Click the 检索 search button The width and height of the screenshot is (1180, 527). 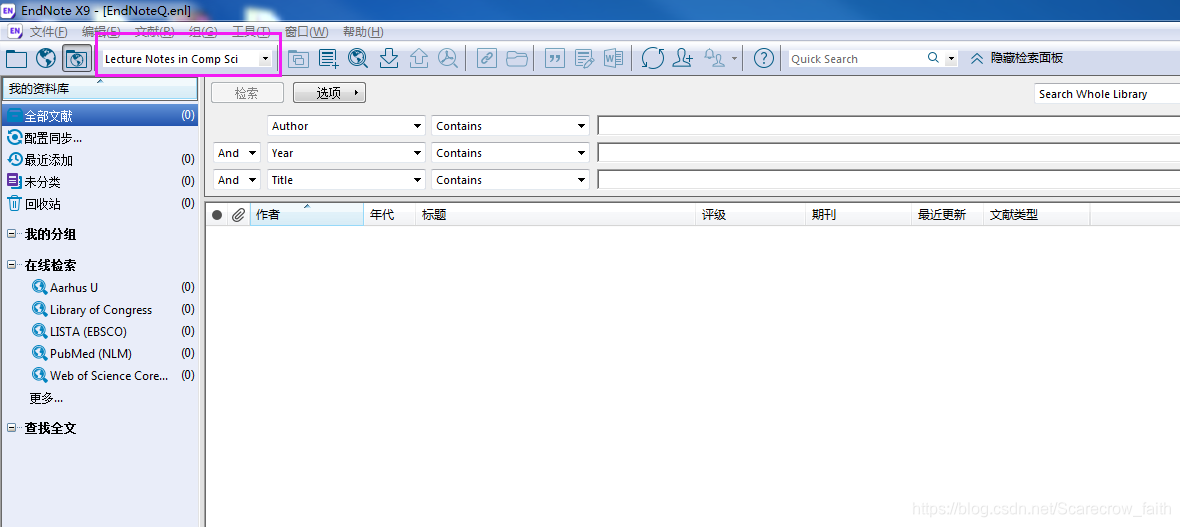point(247,93)
